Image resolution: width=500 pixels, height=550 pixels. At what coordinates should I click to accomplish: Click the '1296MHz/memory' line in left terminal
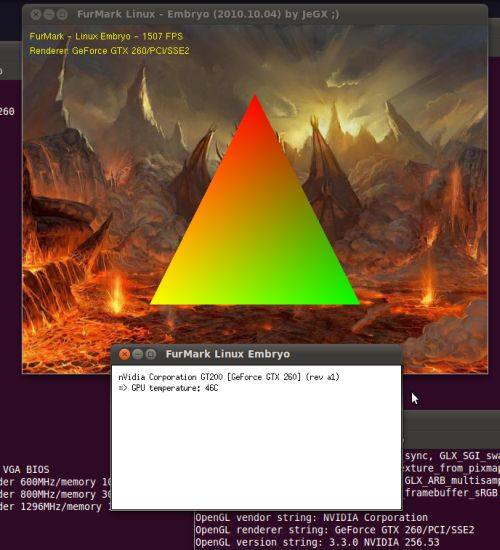click(55, 507)
